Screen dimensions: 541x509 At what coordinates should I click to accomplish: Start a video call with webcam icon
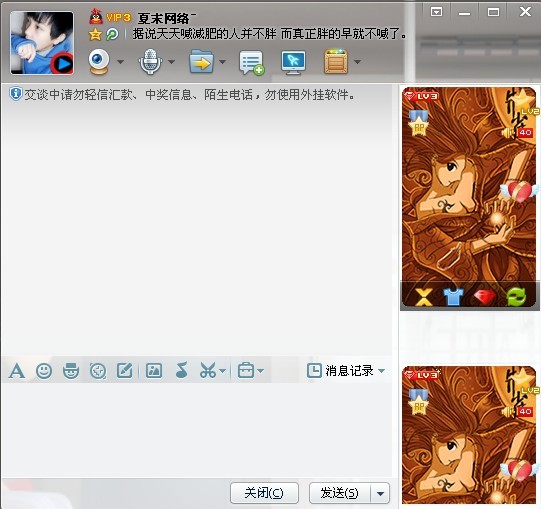99,62
